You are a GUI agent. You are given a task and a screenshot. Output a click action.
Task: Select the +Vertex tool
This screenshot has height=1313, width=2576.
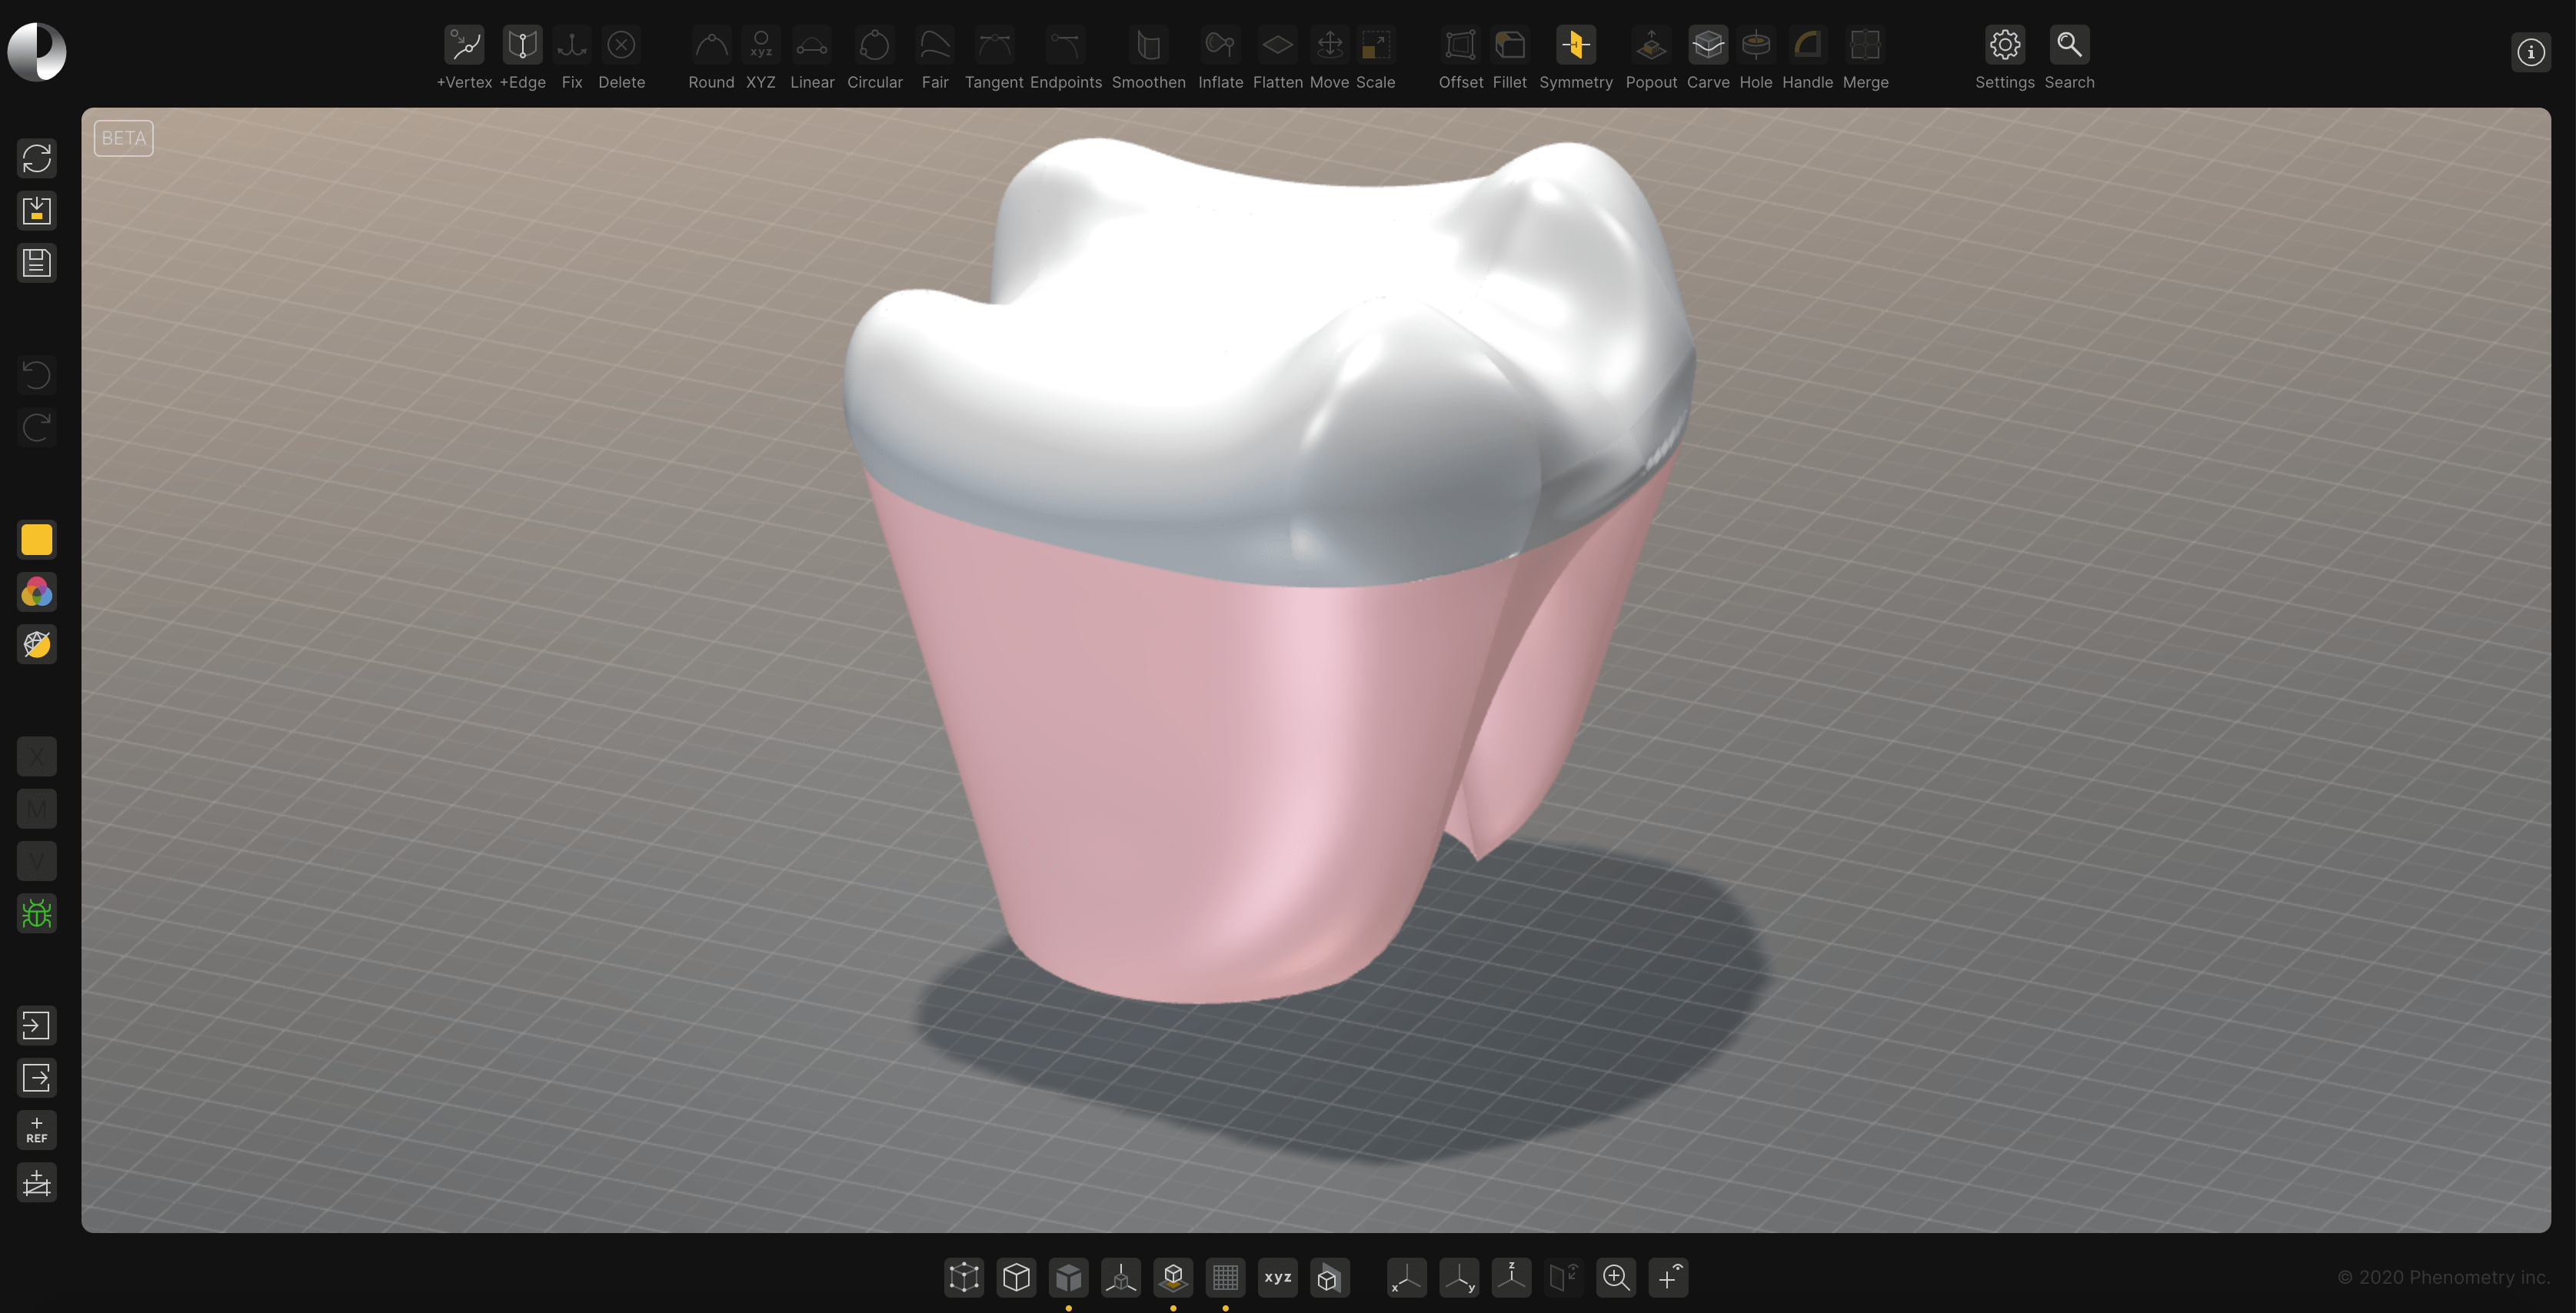[x=464, y=45]
